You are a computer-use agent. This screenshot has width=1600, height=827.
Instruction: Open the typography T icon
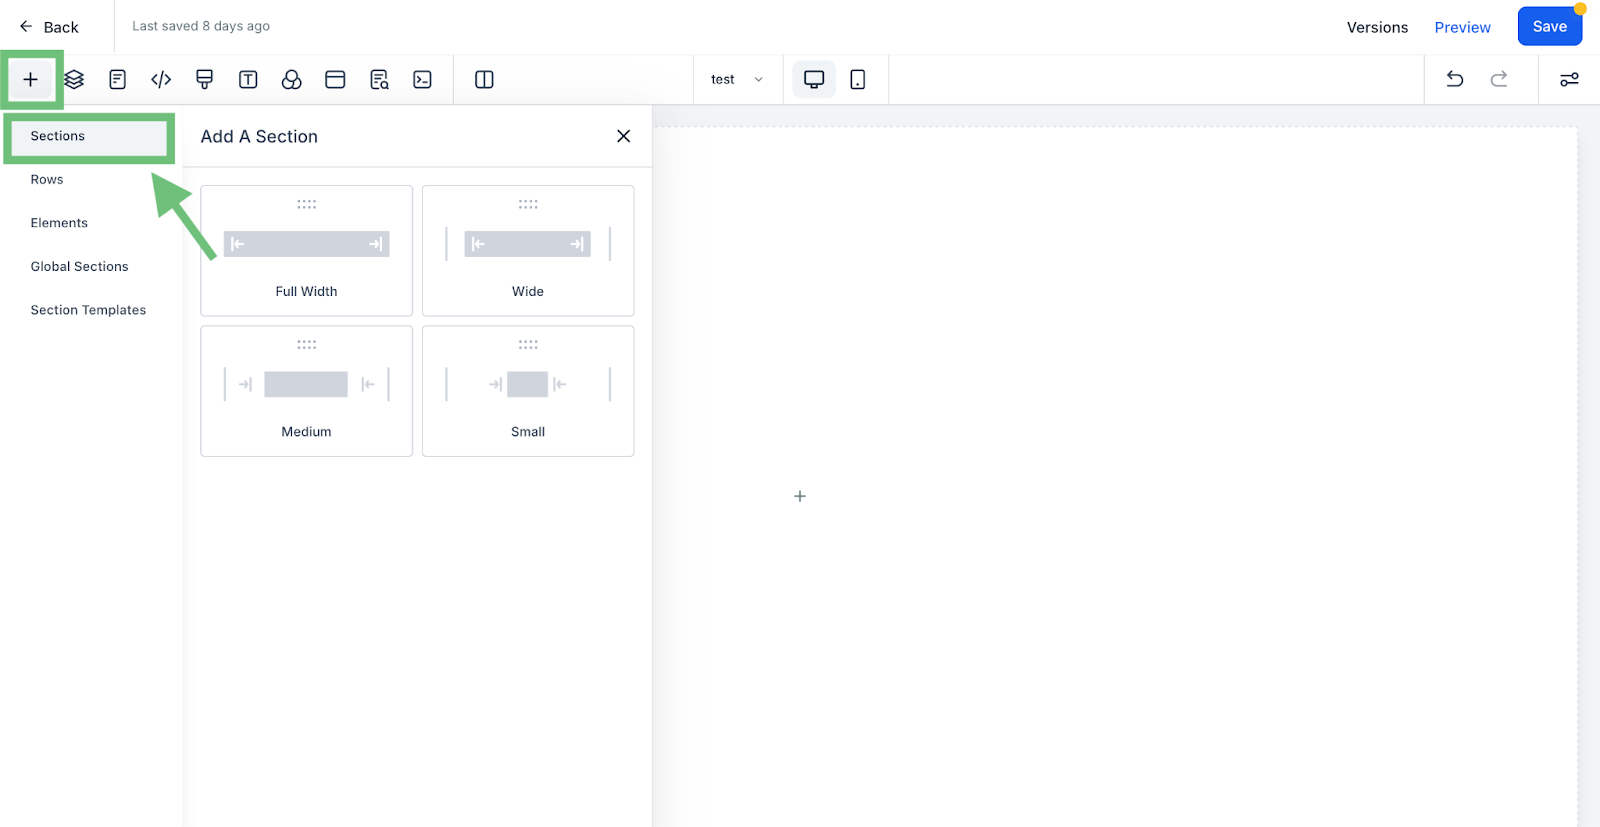(x=248, y=80)
